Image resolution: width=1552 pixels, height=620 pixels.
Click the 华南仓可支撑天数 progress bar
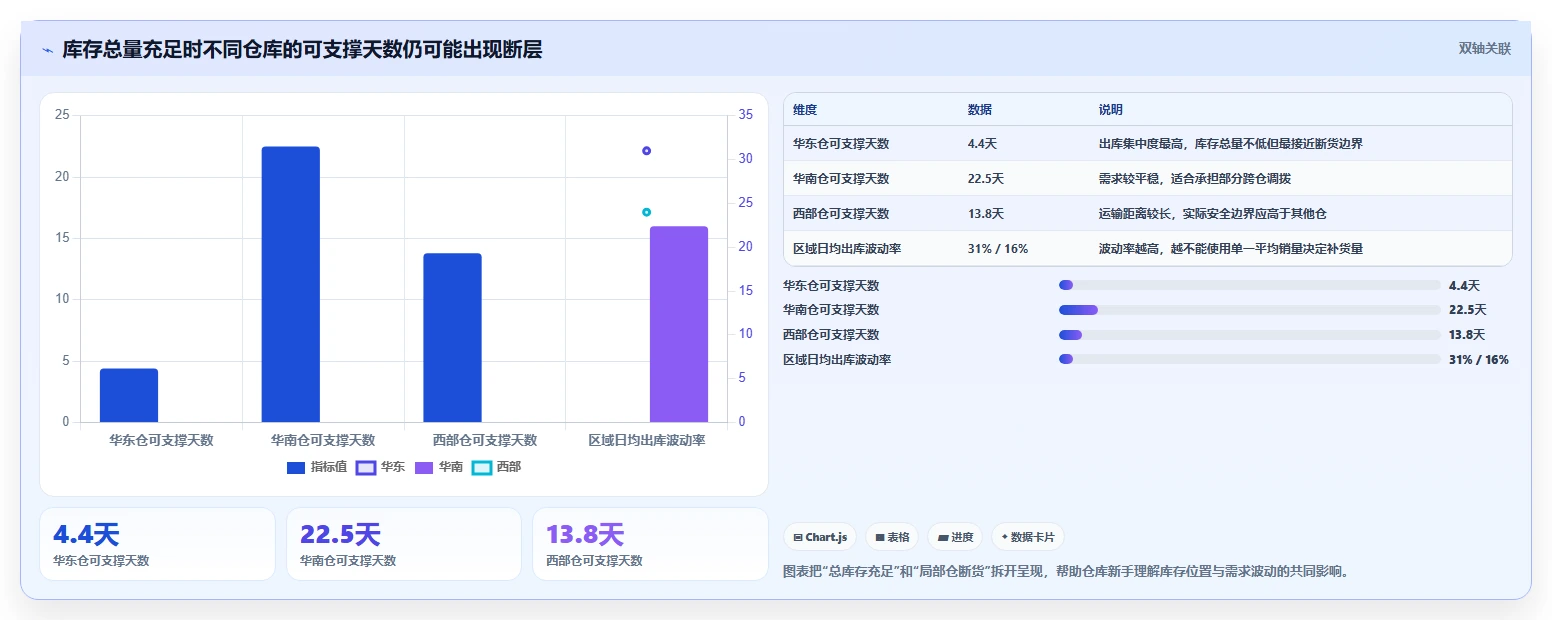[1250, 310]
